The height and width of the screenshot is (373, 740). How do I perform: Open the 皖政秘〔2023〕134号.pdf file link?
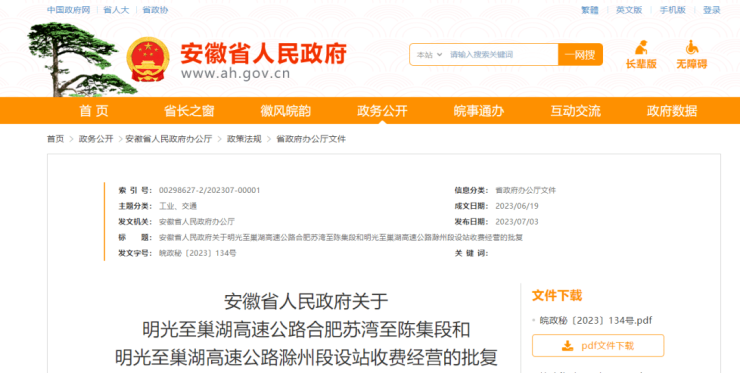click(596, 321)
